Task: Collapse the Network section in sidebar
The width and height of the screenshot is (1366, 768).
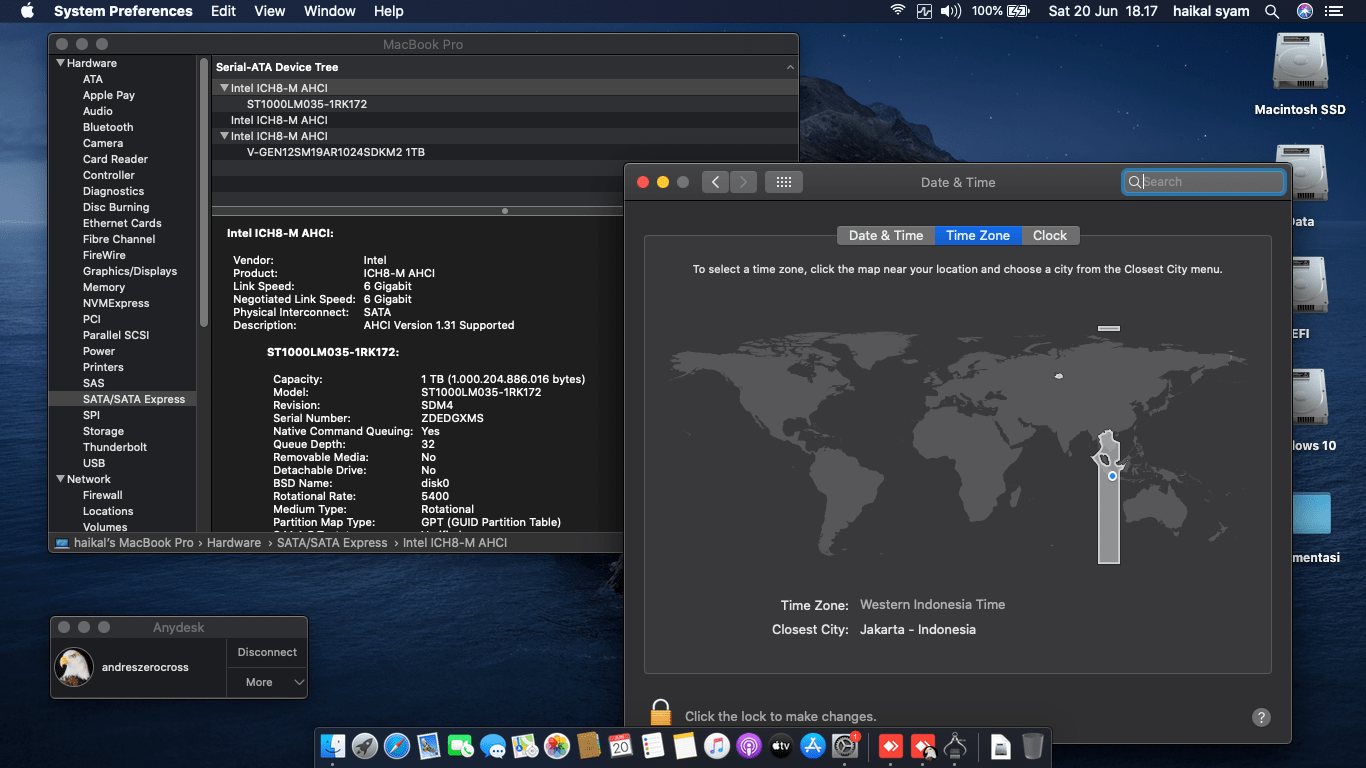Action: pos(60,479)
